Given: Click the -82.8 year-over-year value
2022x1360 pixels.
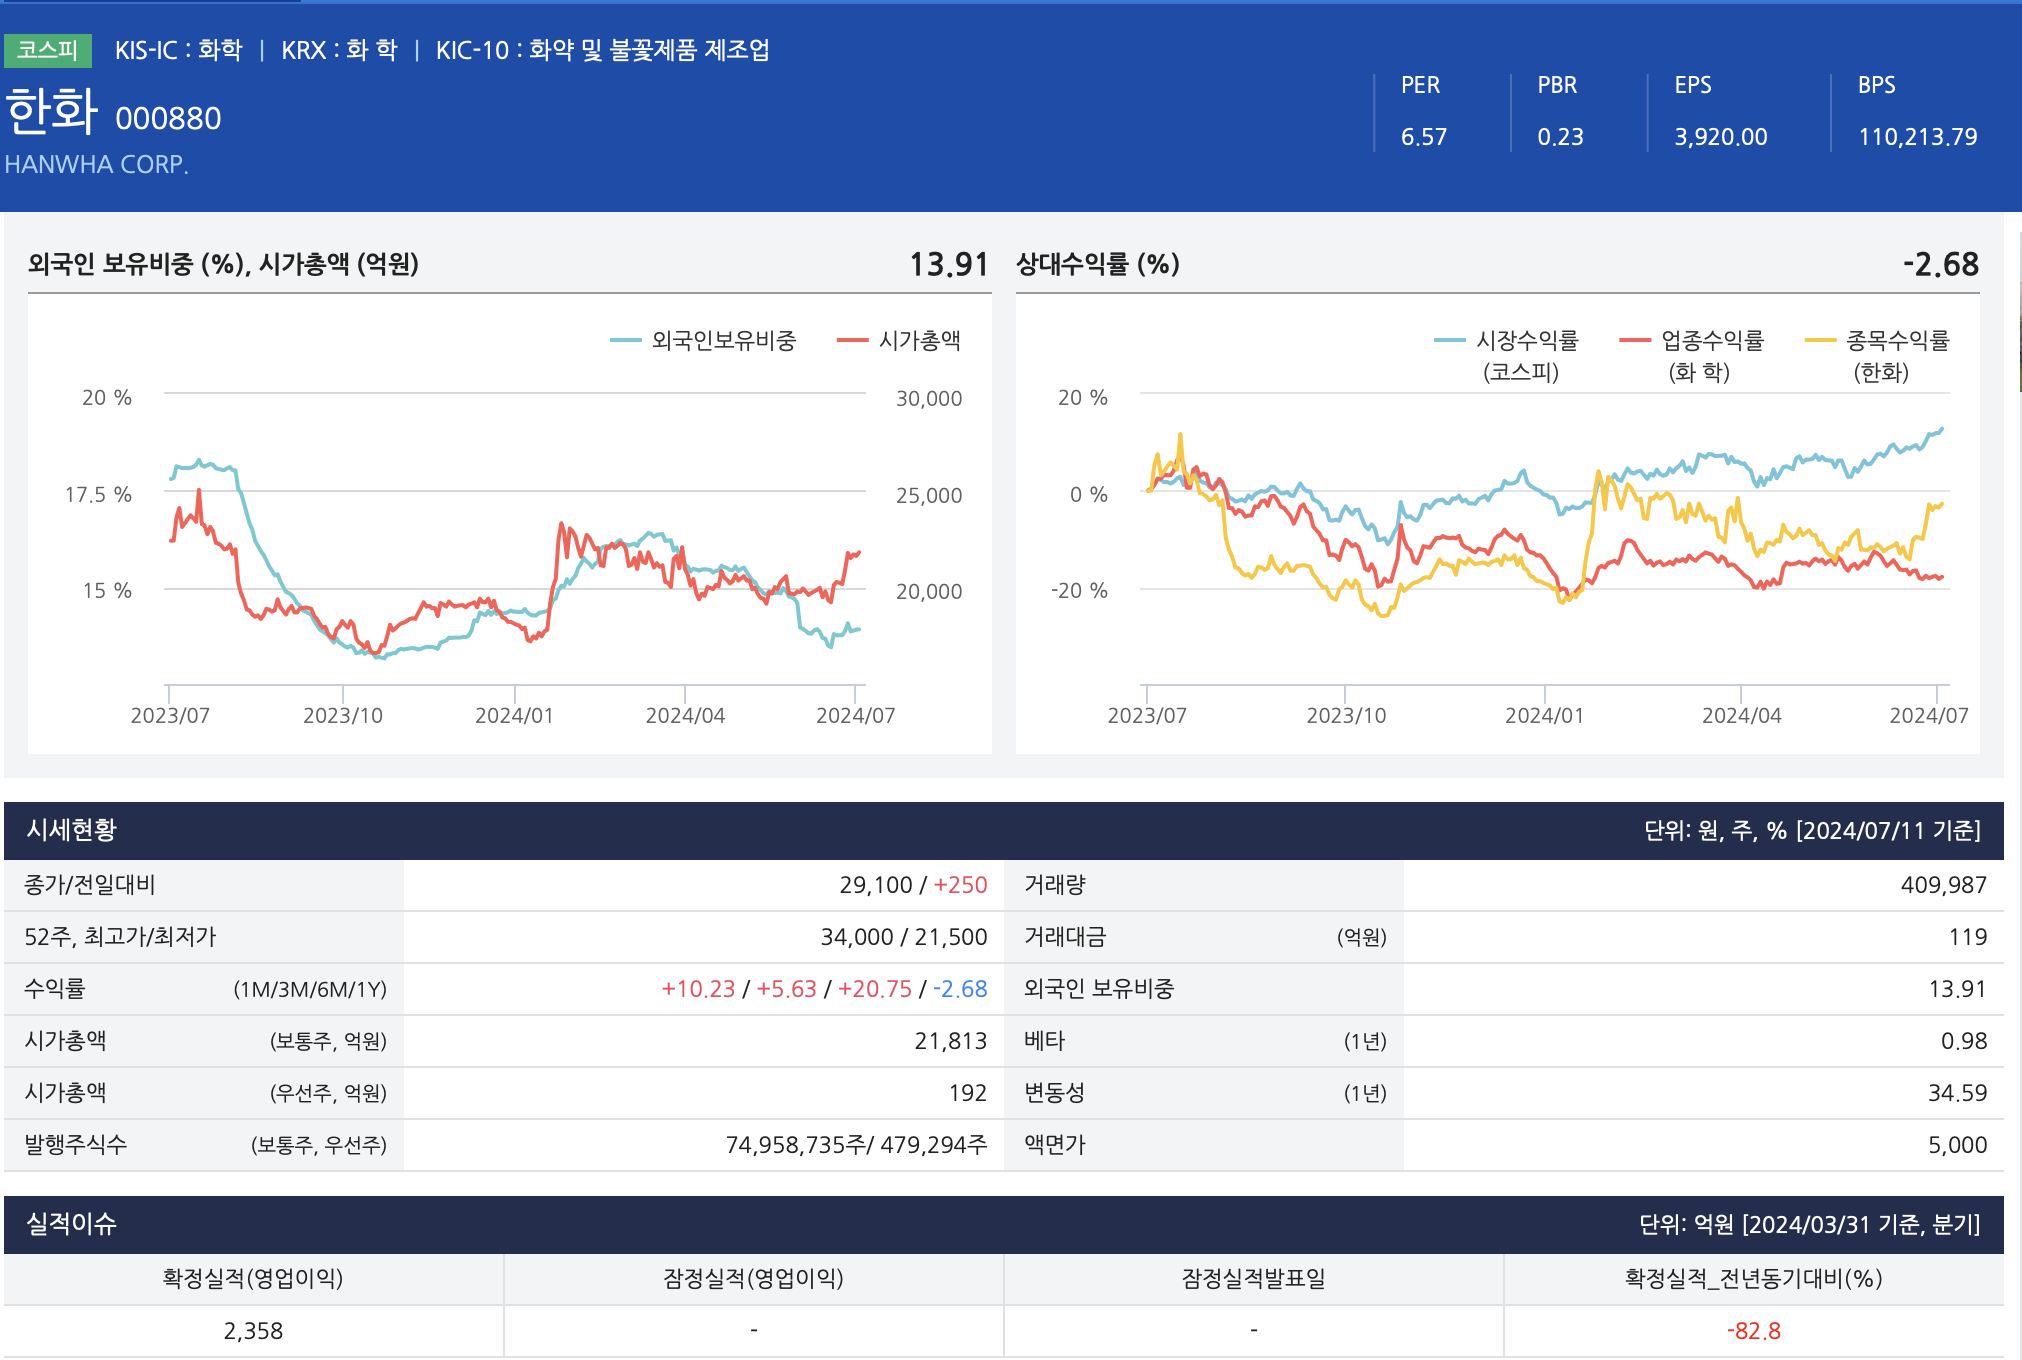Looking at the screenshot, I should [x=1753, y=1331].
